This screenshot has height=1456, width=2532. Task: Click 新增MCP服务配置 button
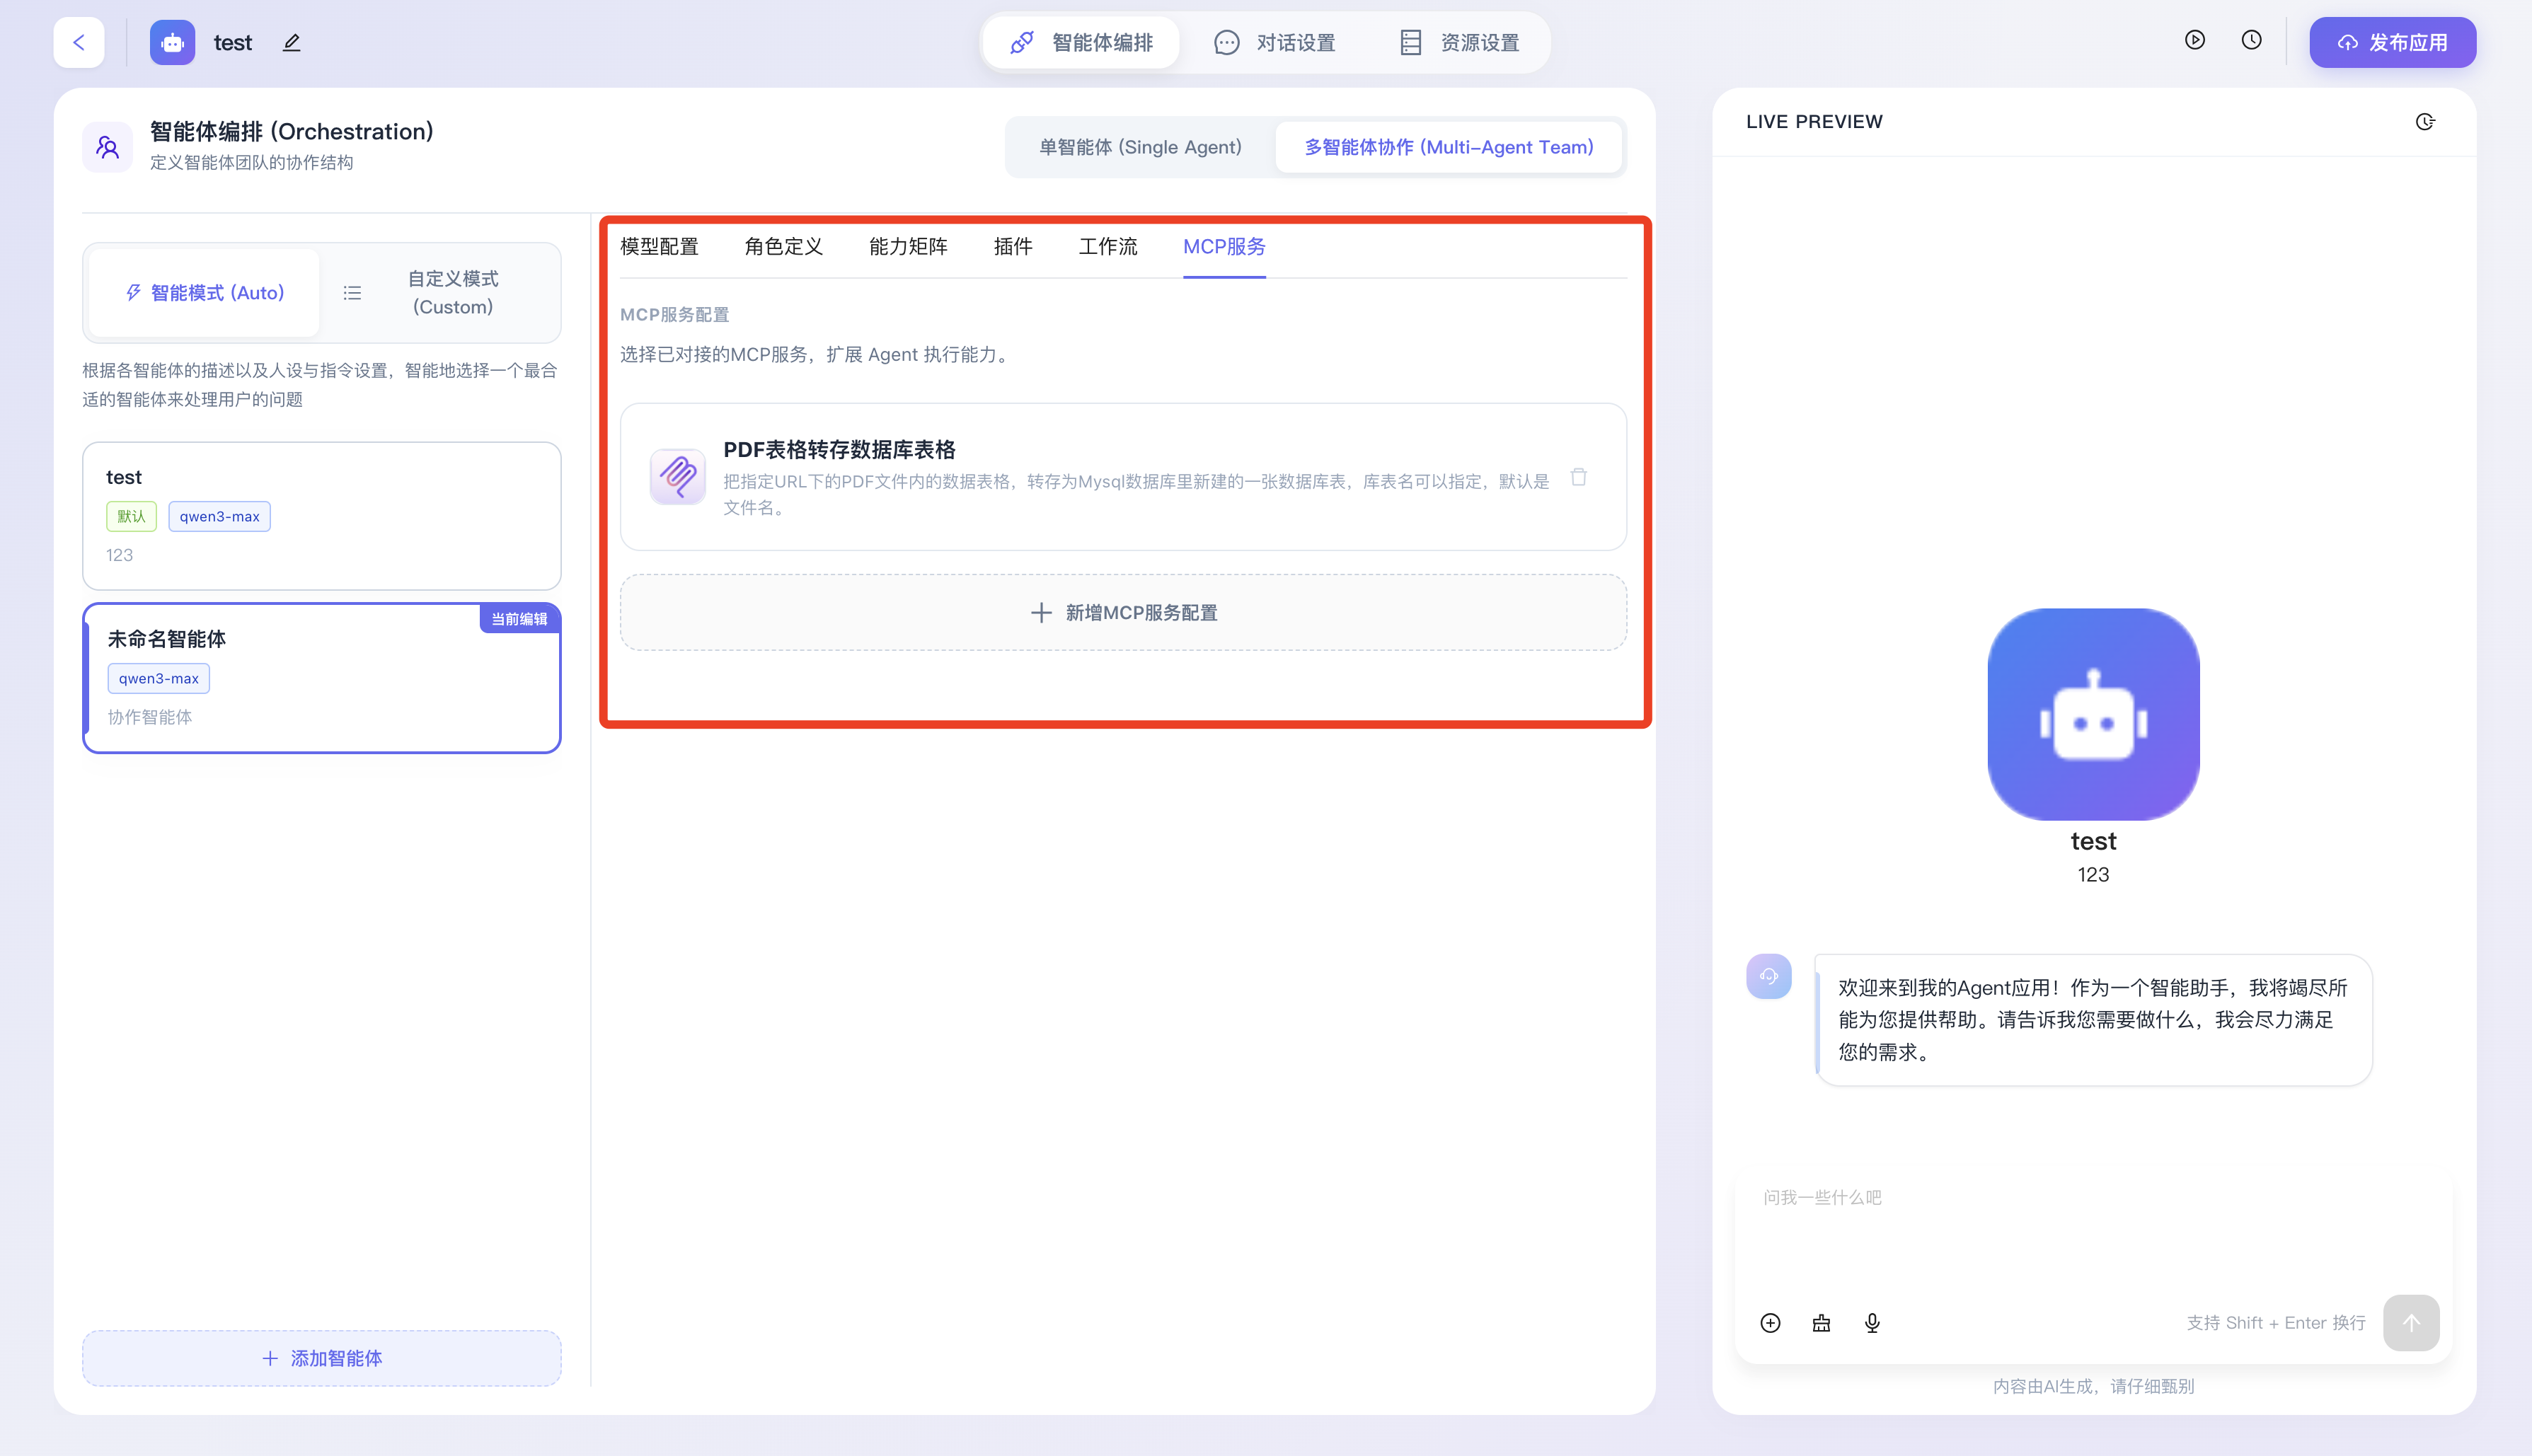1123,613
